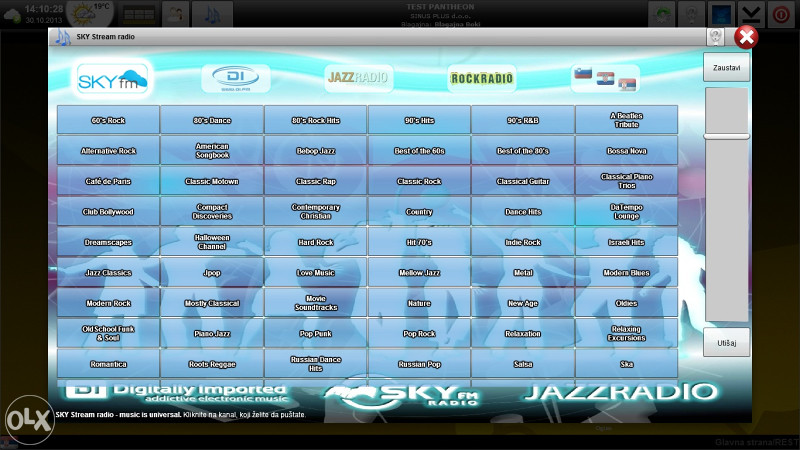Click the Utišaj mute button
The image size is (800, 450).
727,342
